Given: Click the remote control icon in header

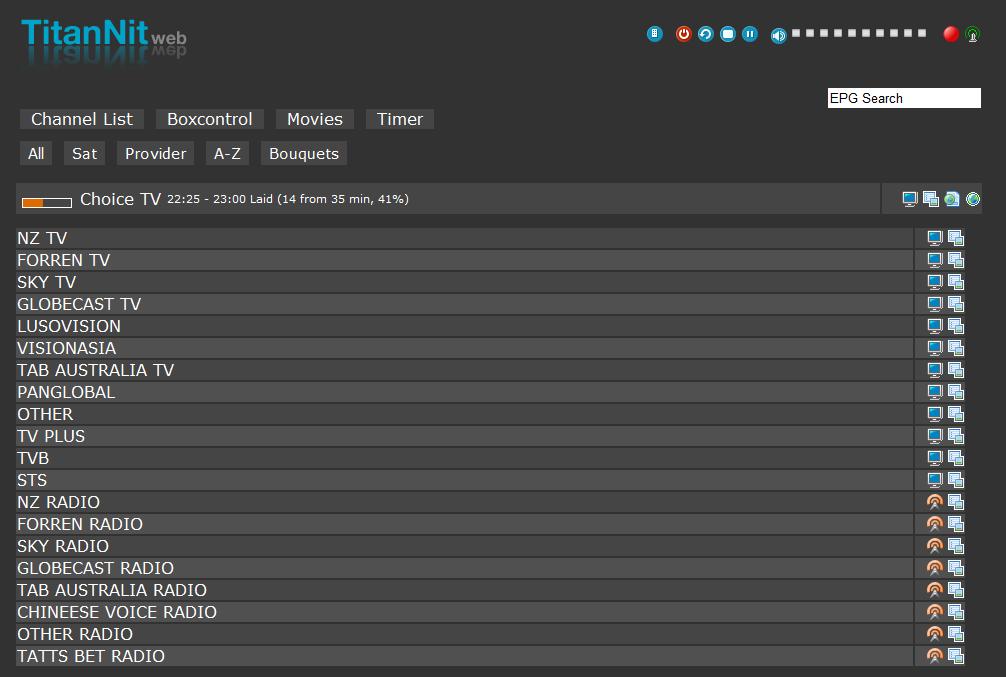Looking at the screenshot, I should (655, 34).
